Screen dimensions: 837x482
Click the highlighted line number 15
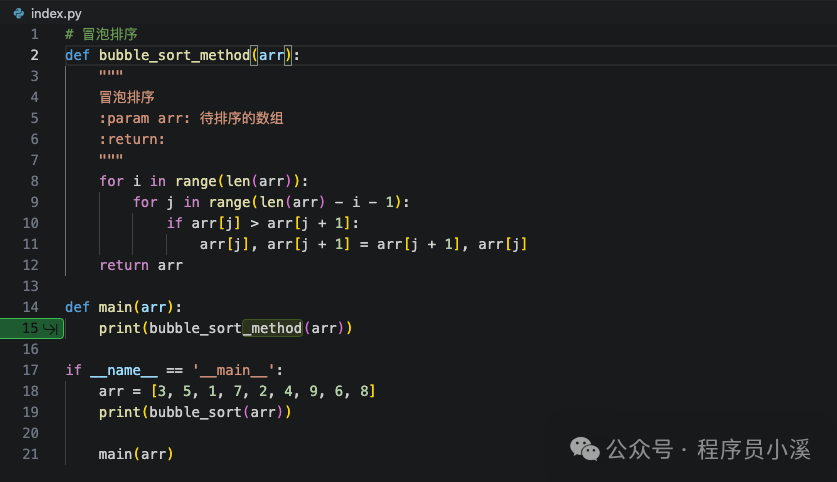[x=29, y=328]
